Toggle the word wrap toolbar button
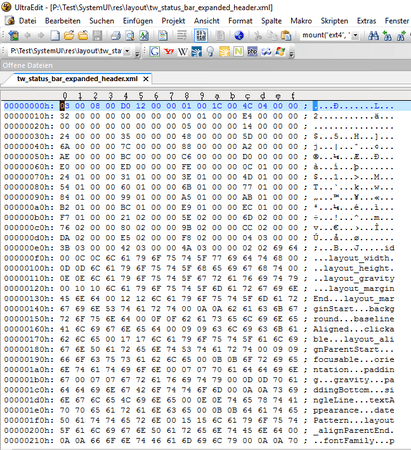 point(182,35)
